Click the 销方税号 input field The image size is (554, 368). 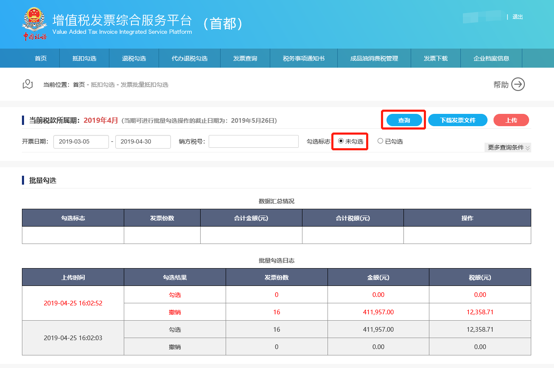[253, 141]
